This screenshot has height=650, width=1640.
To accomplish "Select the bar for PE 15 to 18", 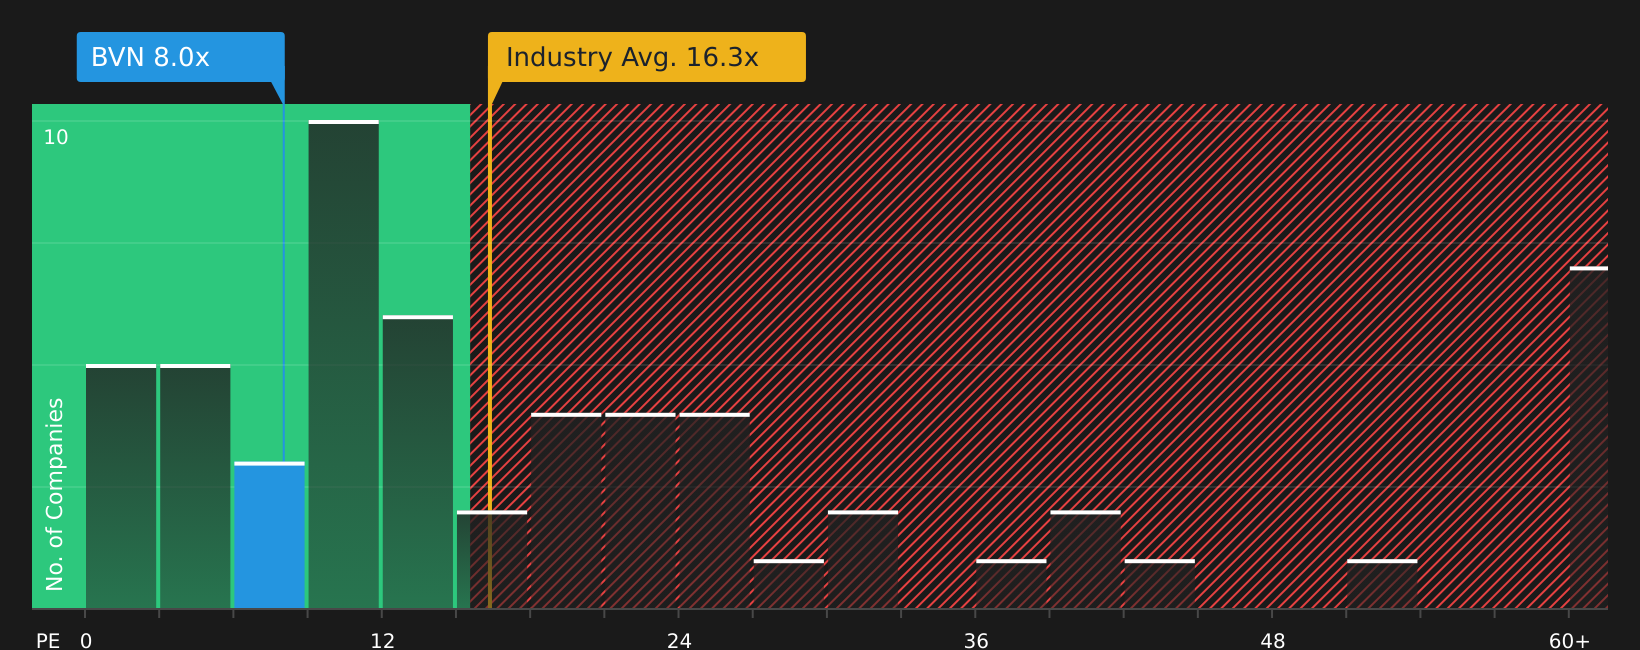I will pyautogui.click(x=492, y=559).
